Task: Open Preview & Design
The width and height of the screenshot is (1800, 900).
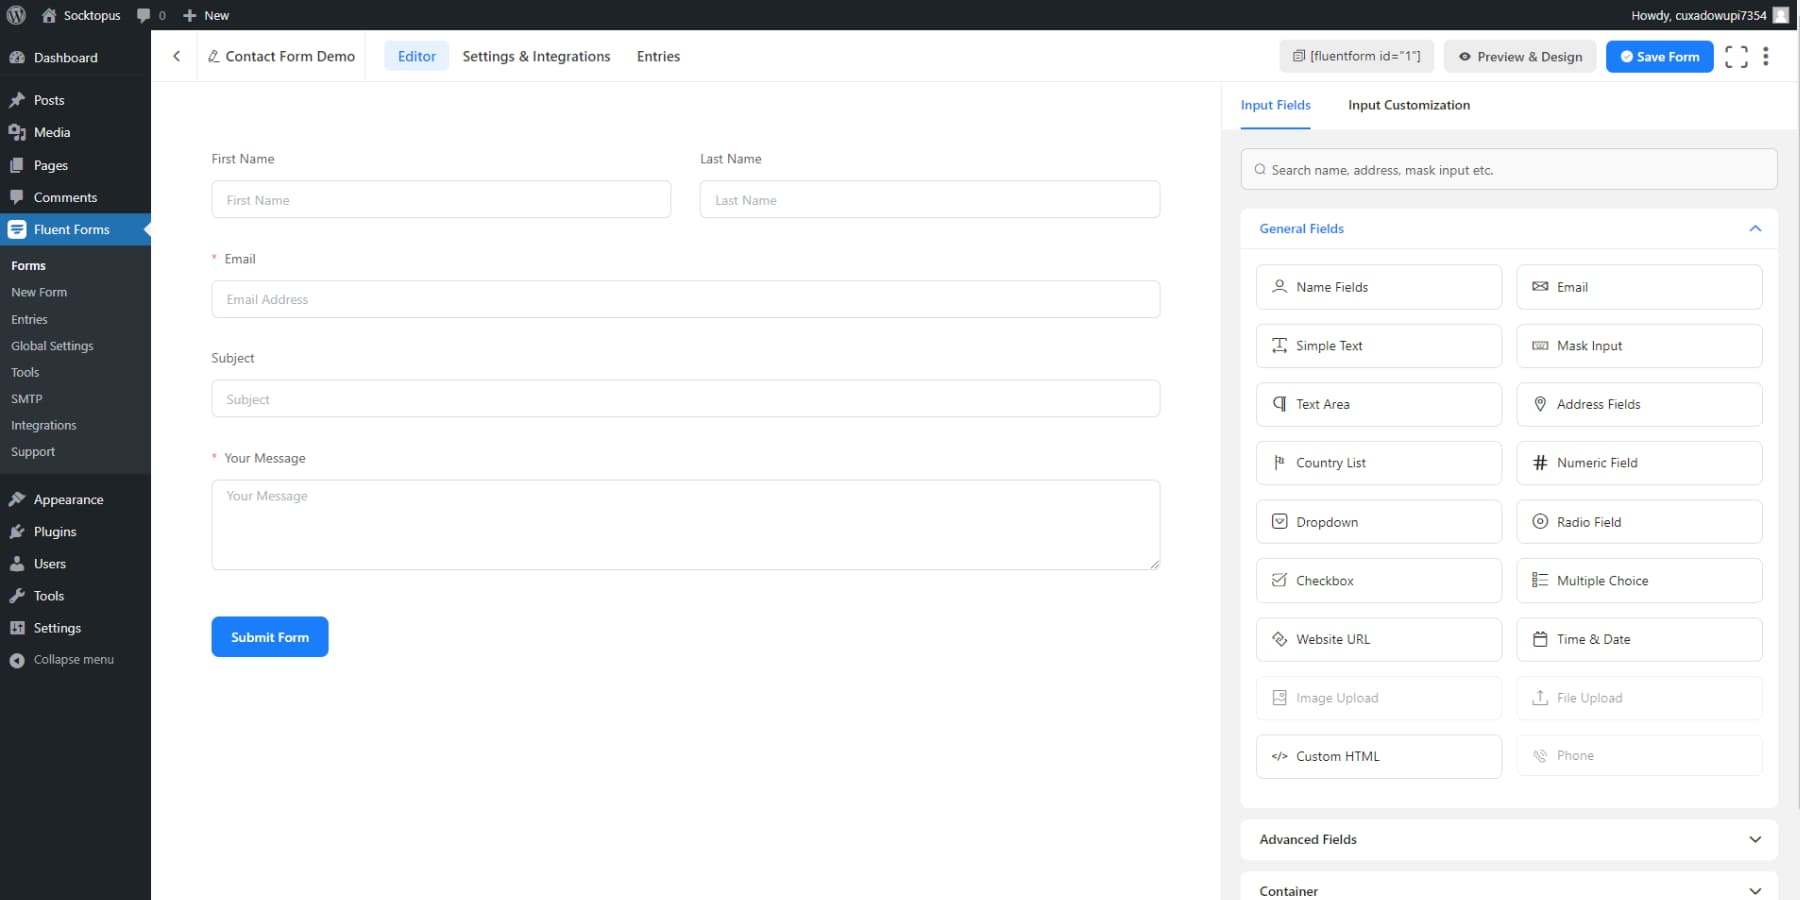Action: (x=1519, y=56)
